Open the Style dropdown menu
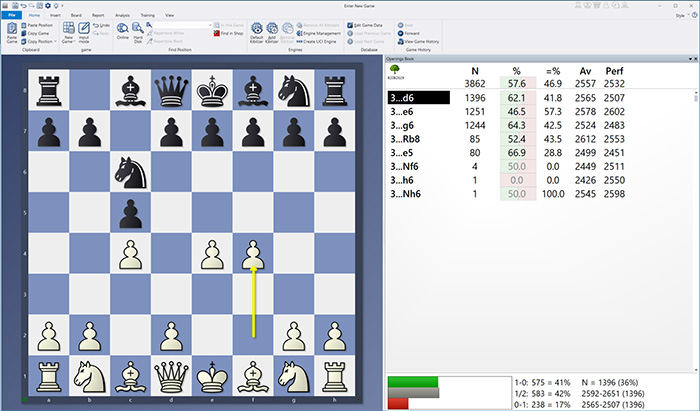This screenshot has height=411, width=700. click(x=683, y=16)
